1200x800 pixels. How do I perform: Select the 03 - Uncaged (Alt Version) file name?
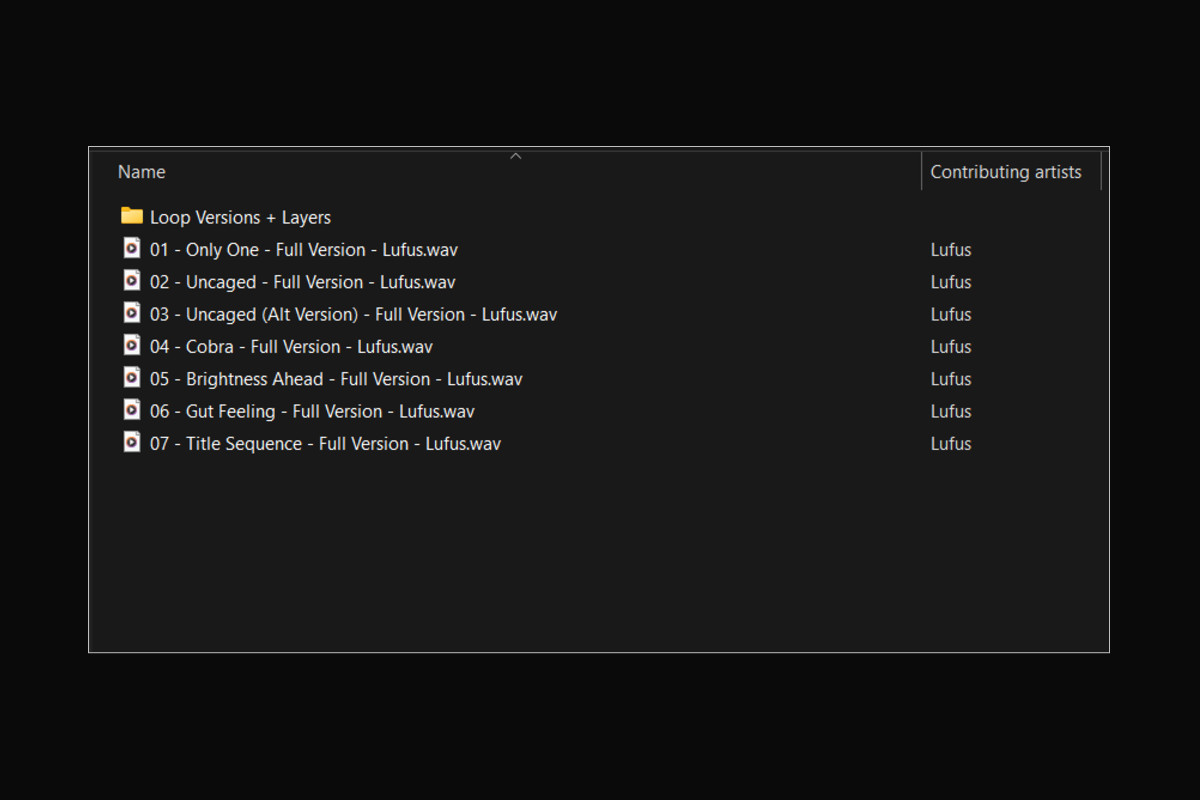(x=353, y=314)
